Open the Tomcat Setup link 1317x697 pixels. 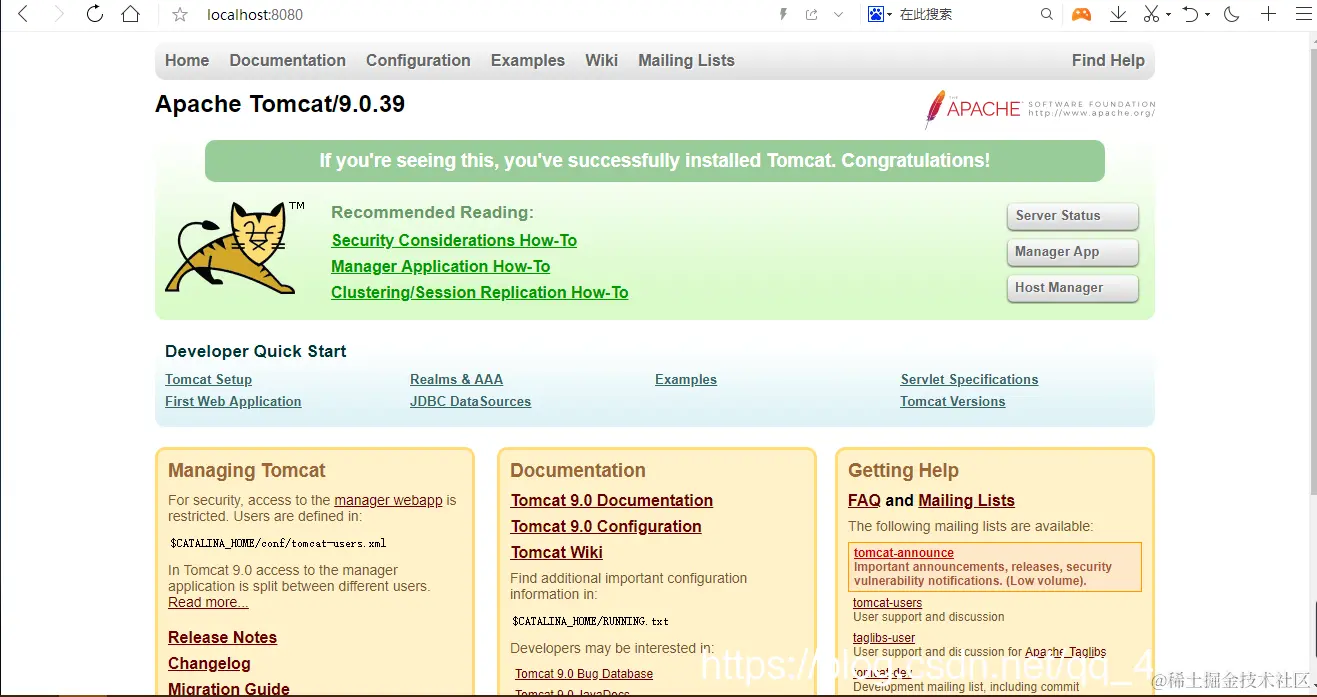click(208, 379)
